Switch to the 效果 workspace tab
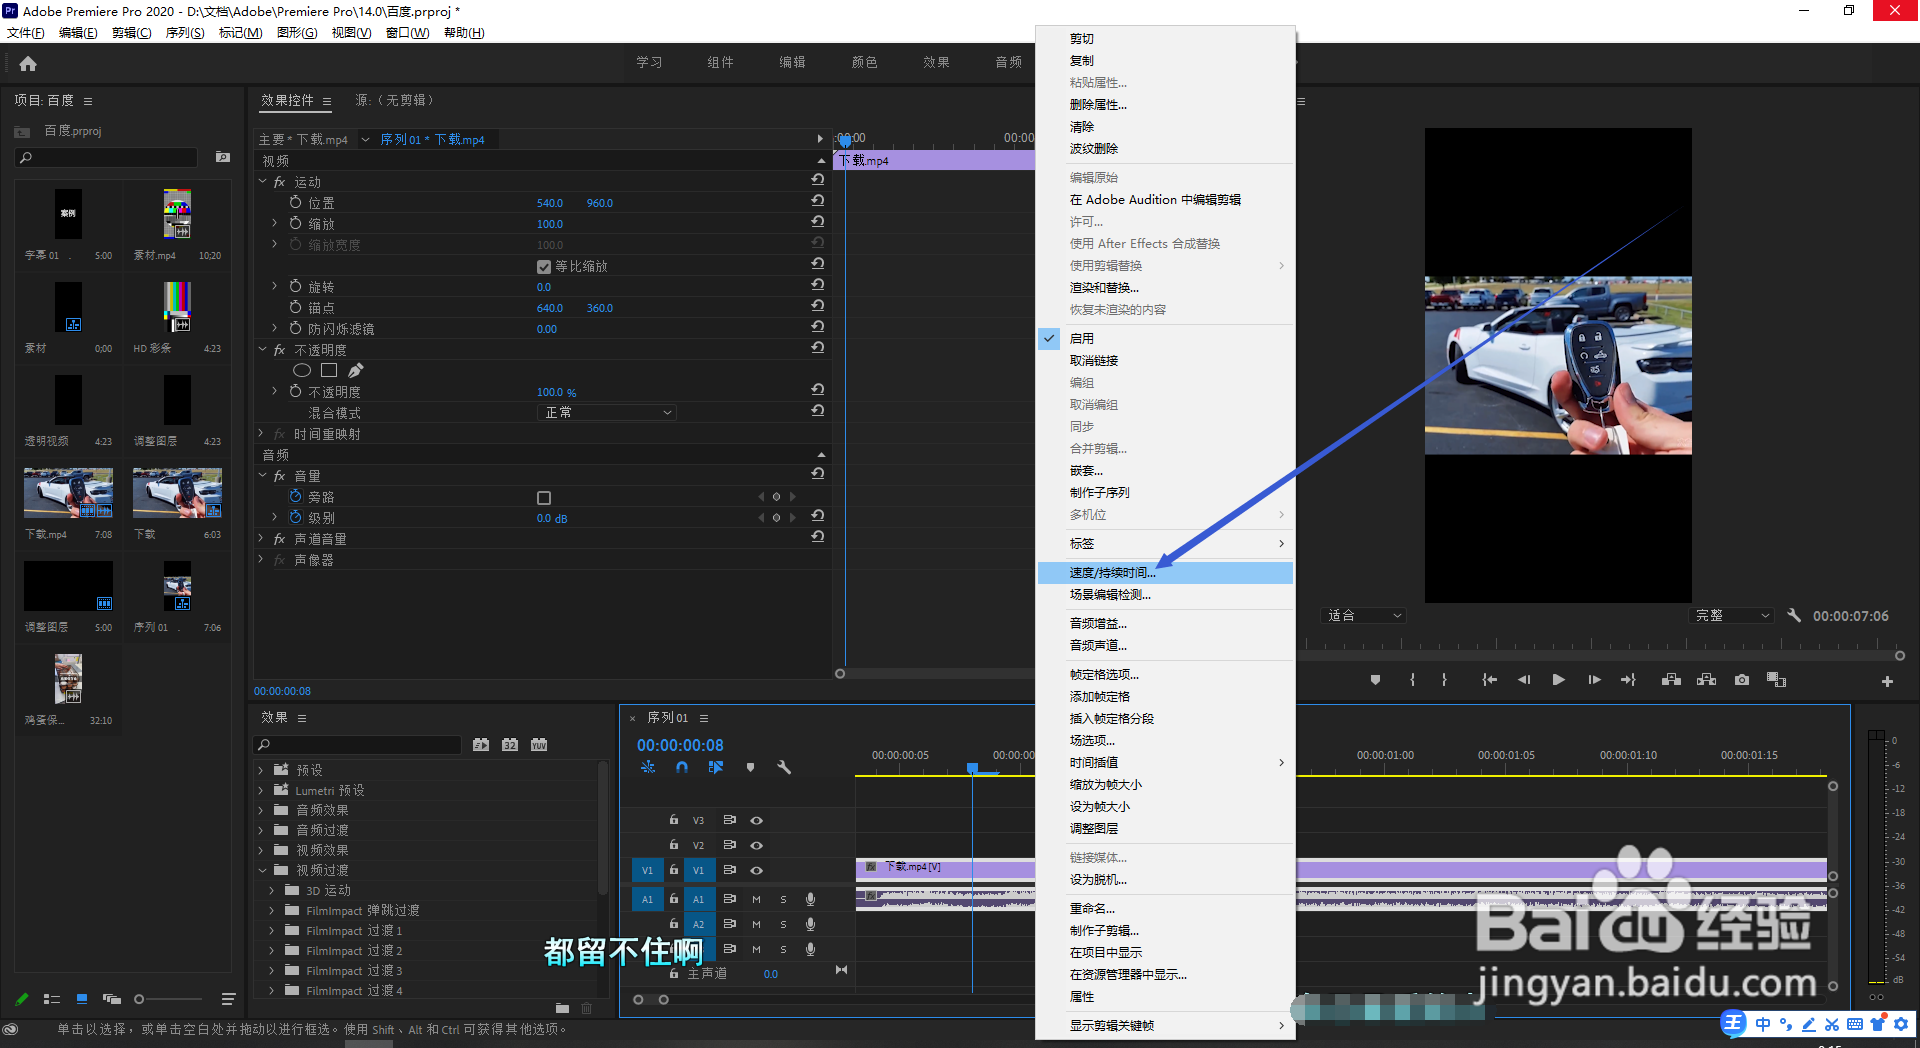Viewport: 1920px width, 1048px height. point(936,62)
